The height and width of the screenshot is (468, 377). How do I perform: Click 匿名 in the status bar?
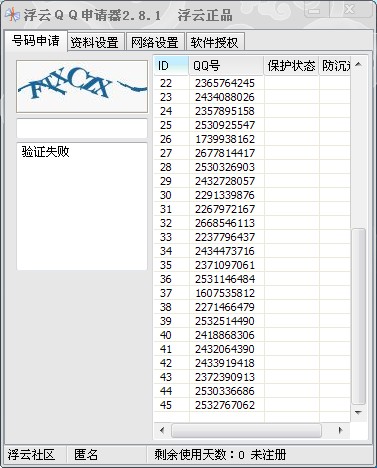point(86,454)
